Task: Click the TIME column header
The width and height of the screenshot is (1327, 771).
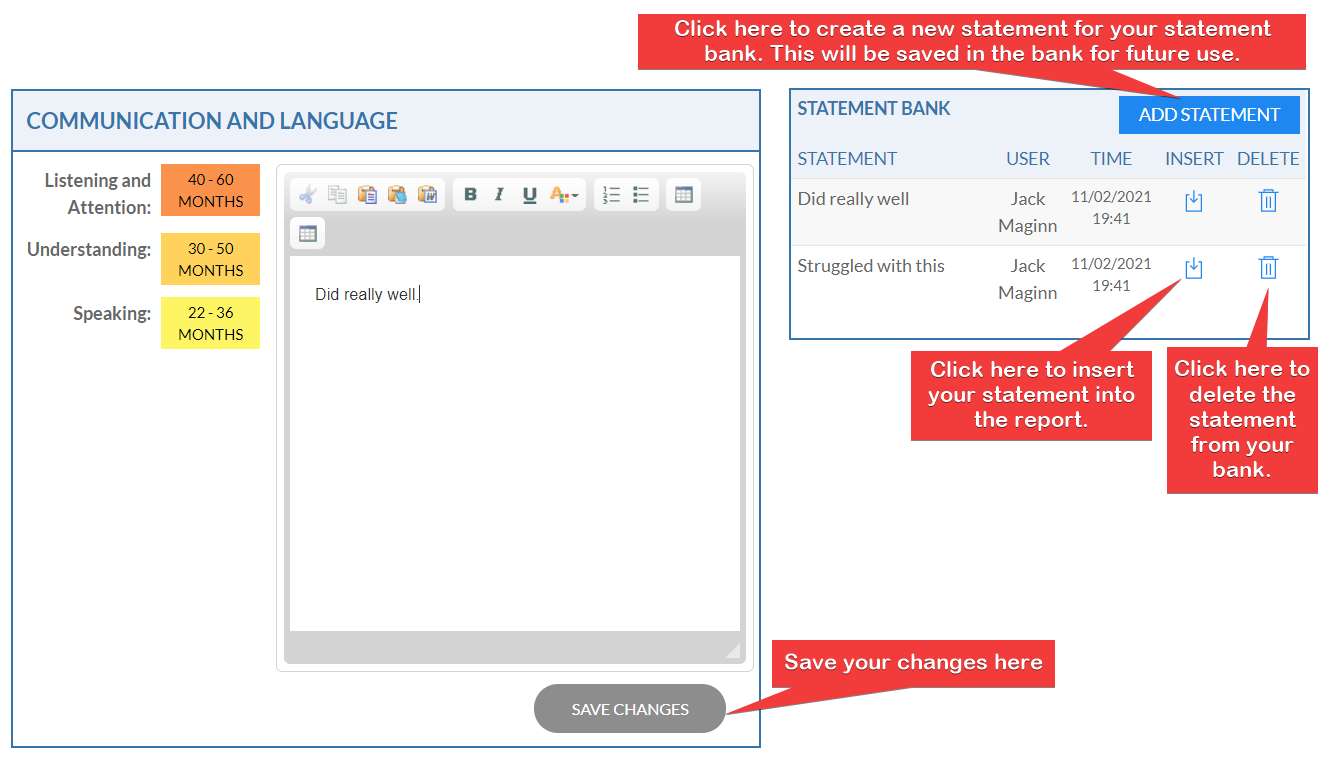Action: click(x=1111, y=158)
